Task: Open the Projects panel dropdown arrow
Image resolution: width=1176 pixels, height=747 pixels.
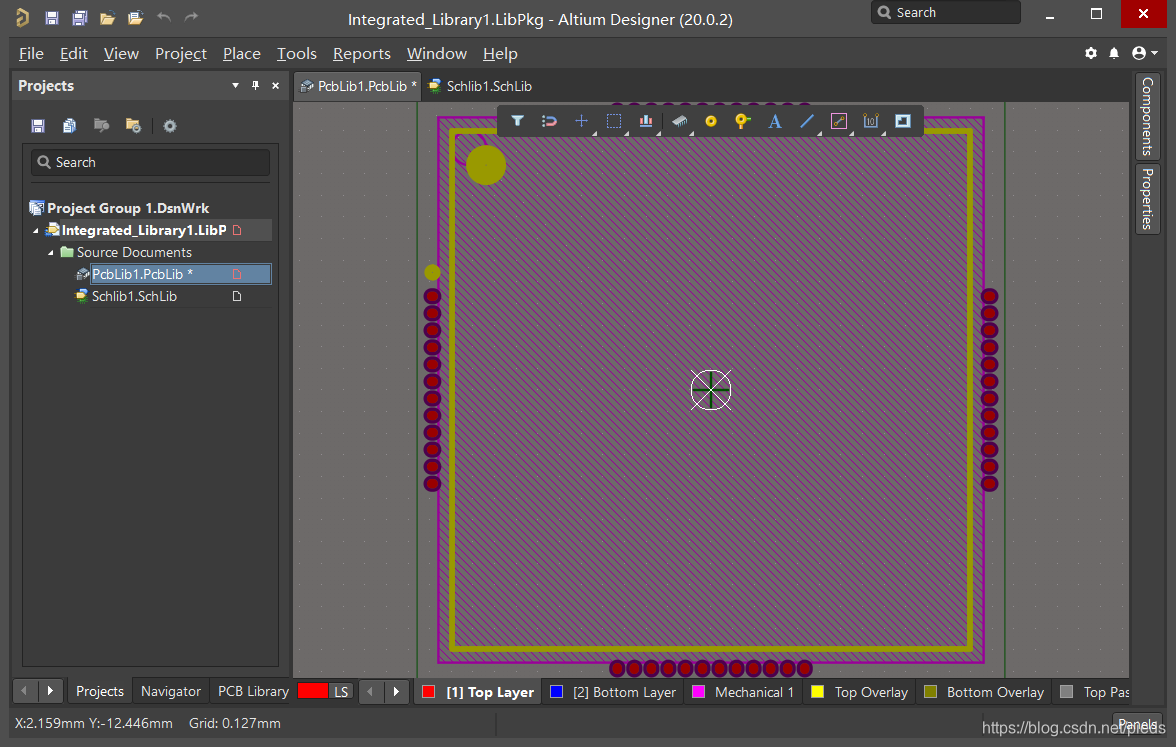Action: pos(235,86)
